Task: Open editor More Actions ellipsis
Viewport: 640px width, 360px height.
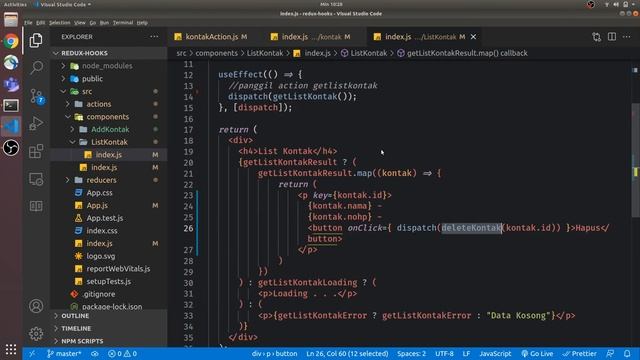Action: [627, 37]
